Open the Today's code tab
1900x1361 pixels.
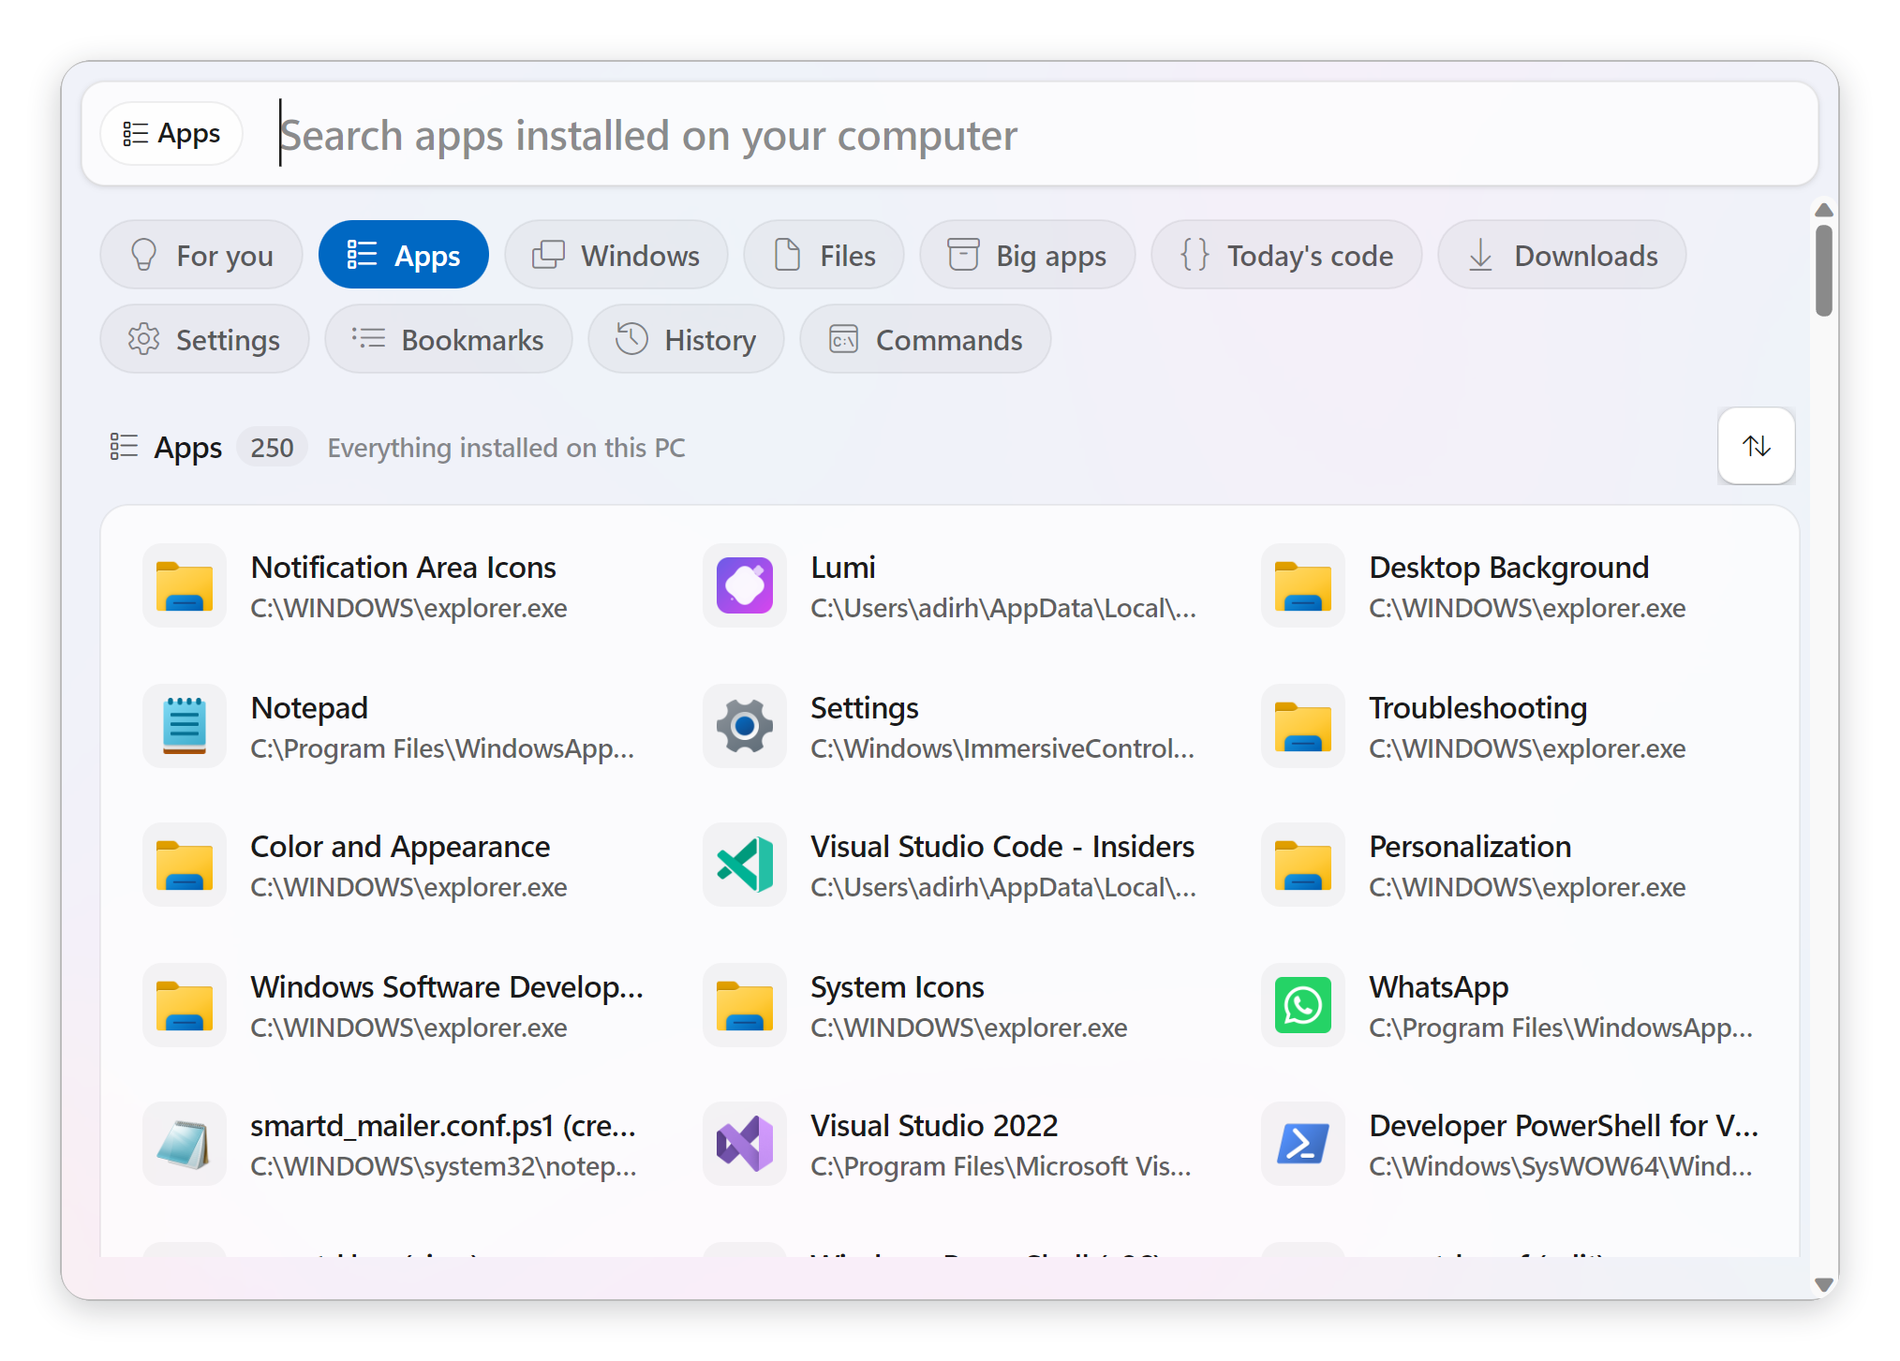coord(1286,255)
